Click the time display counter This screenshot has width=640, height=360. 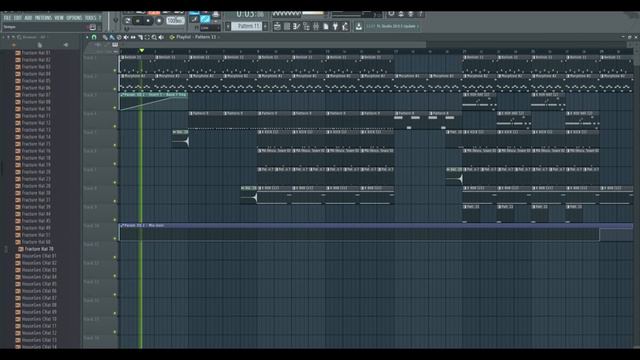[250, 15]
